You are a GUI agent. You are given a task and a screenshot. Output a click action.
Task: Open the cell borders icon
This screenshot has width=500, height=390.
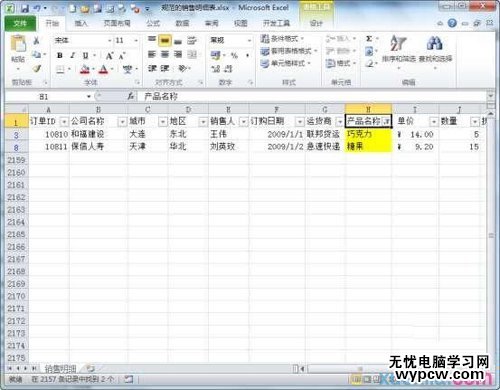[x=60, y=69]
